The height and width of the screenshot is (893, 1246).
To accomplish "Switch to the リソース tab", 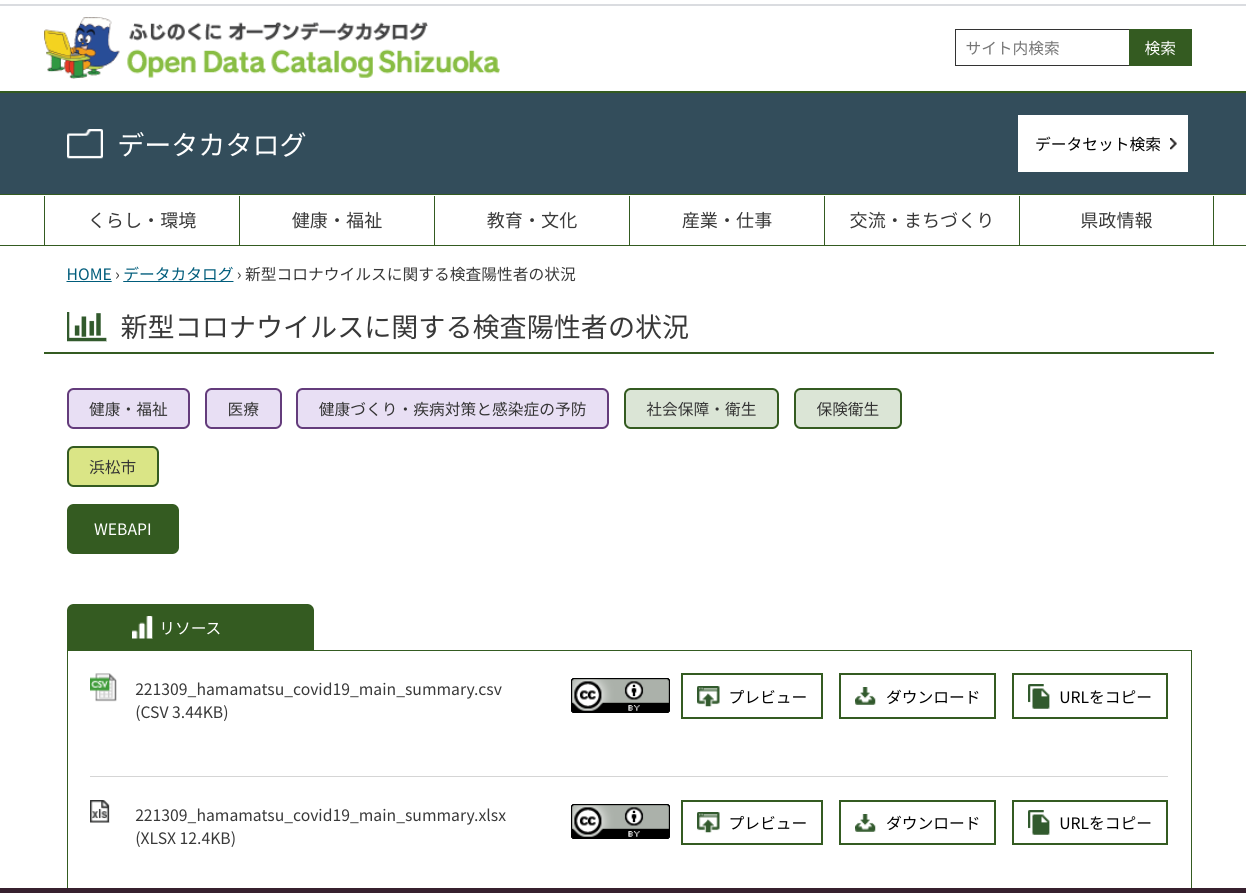I will click(190, 627).
